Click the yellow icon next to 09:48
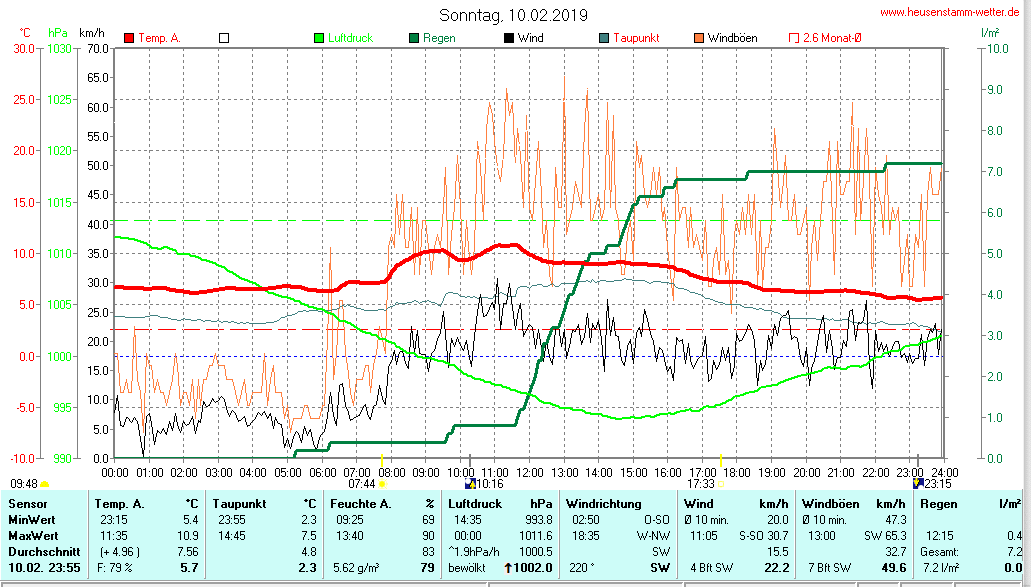Image resolution: width=1034 pixels, height=587 pixels. tap(44, 484)
